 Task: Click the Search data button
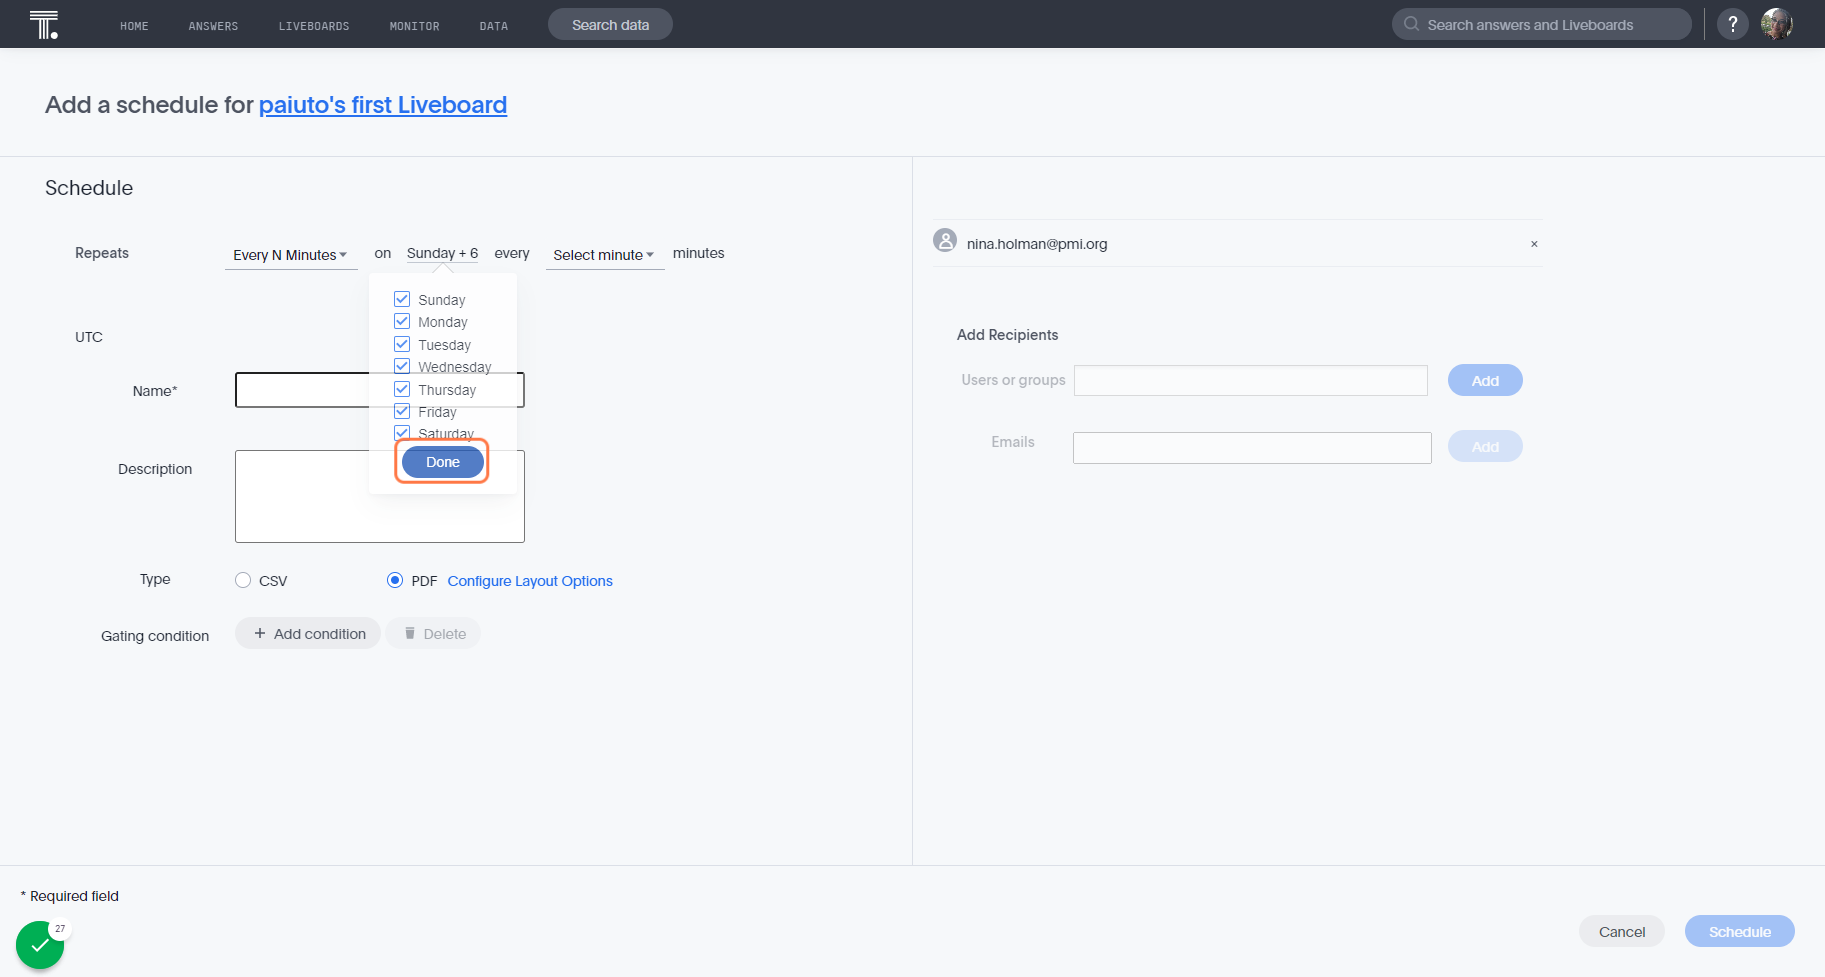(x=610, y=24)
